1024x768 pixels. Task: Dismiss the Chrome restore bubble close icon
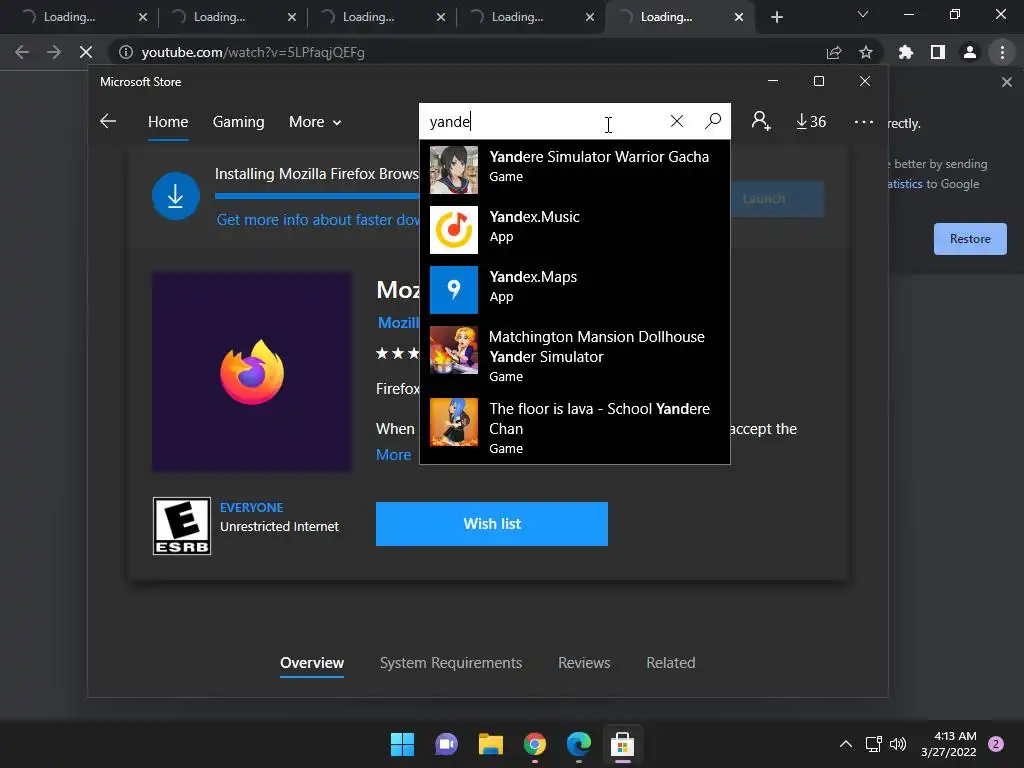pyautogui.click(x=1006, y=82)
